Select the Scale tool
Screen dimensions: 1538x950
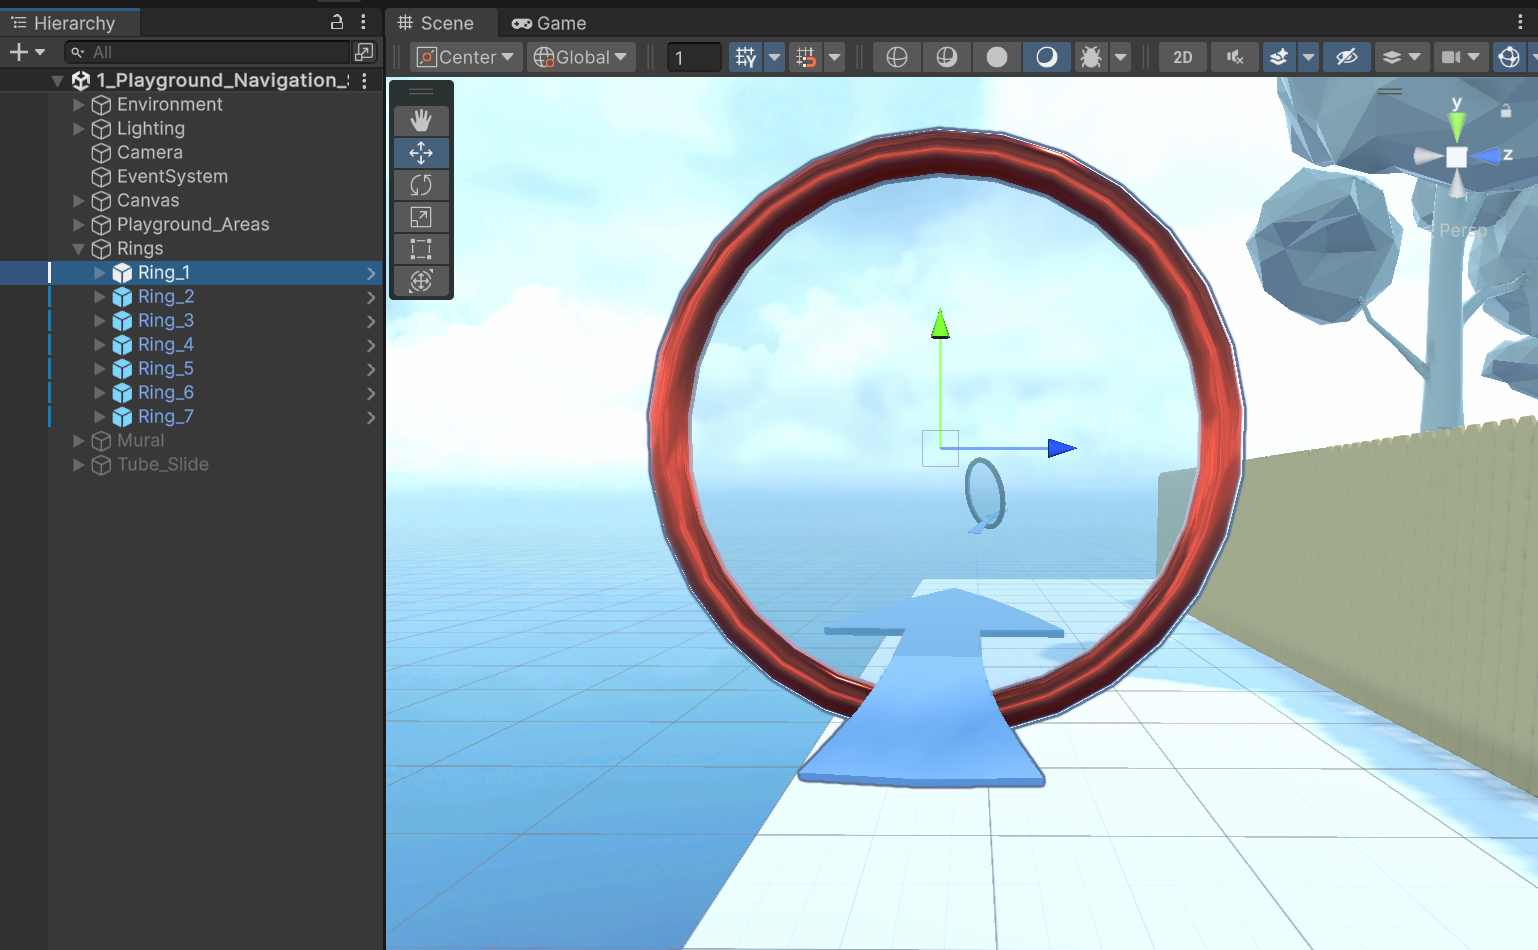(x=421, y=217)
